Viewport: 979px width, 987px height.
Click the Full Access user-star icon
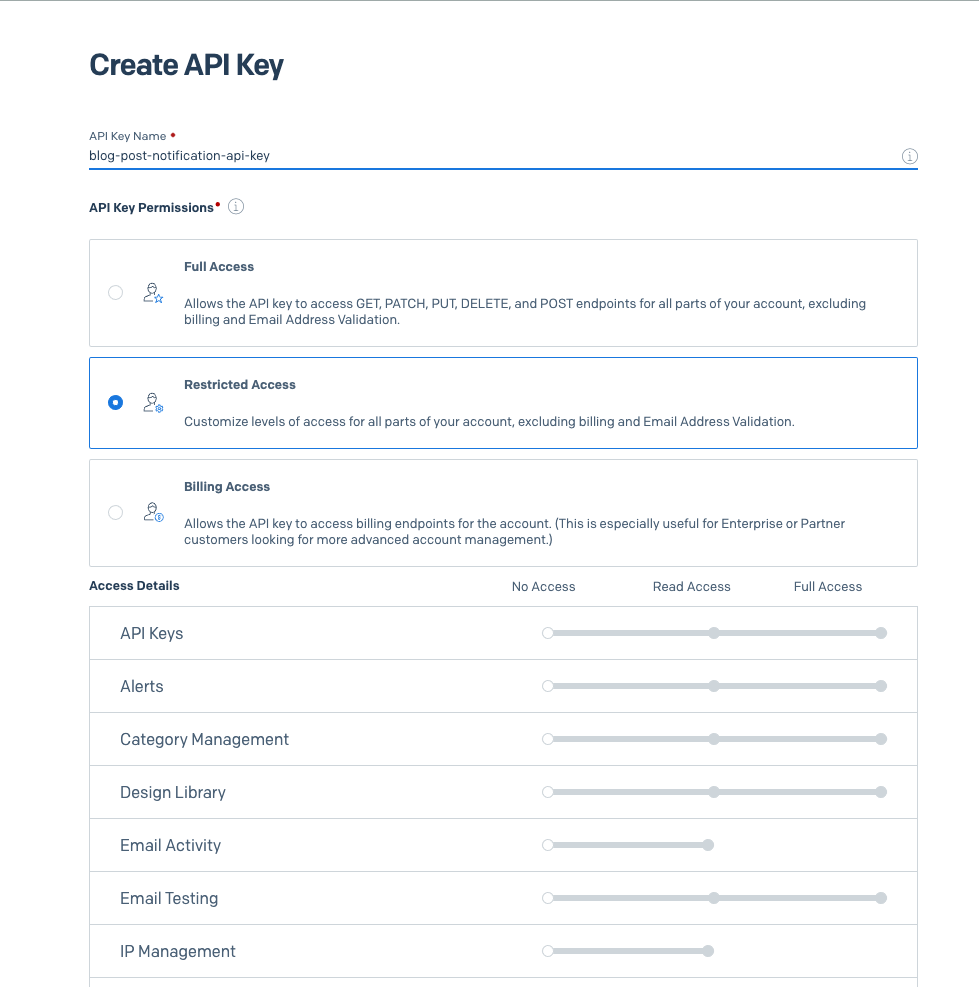click(x=153, y=293)
